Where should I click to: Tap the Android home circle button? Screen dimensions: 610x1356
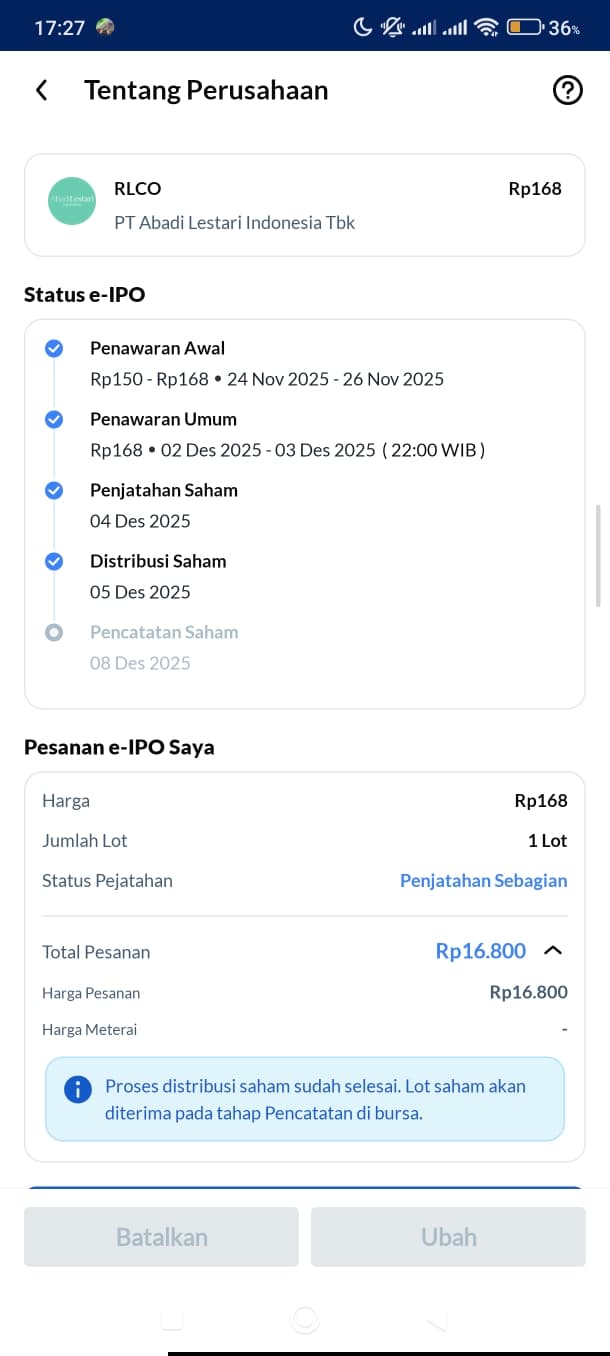coord(305,1320)
